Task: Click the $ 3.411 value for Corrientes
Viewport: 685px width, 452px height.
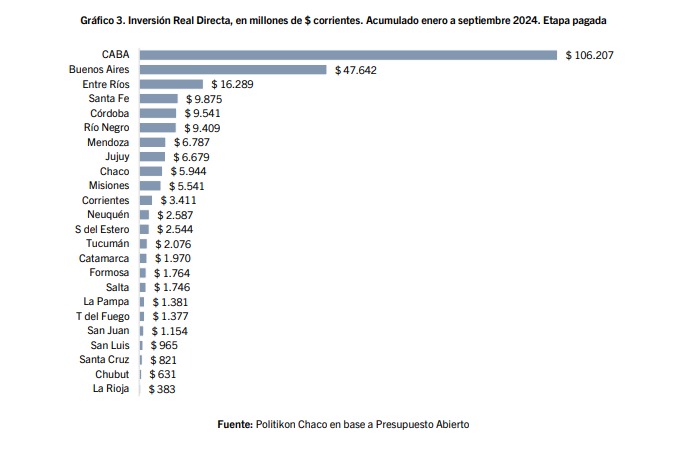Action: click(177, 201)
